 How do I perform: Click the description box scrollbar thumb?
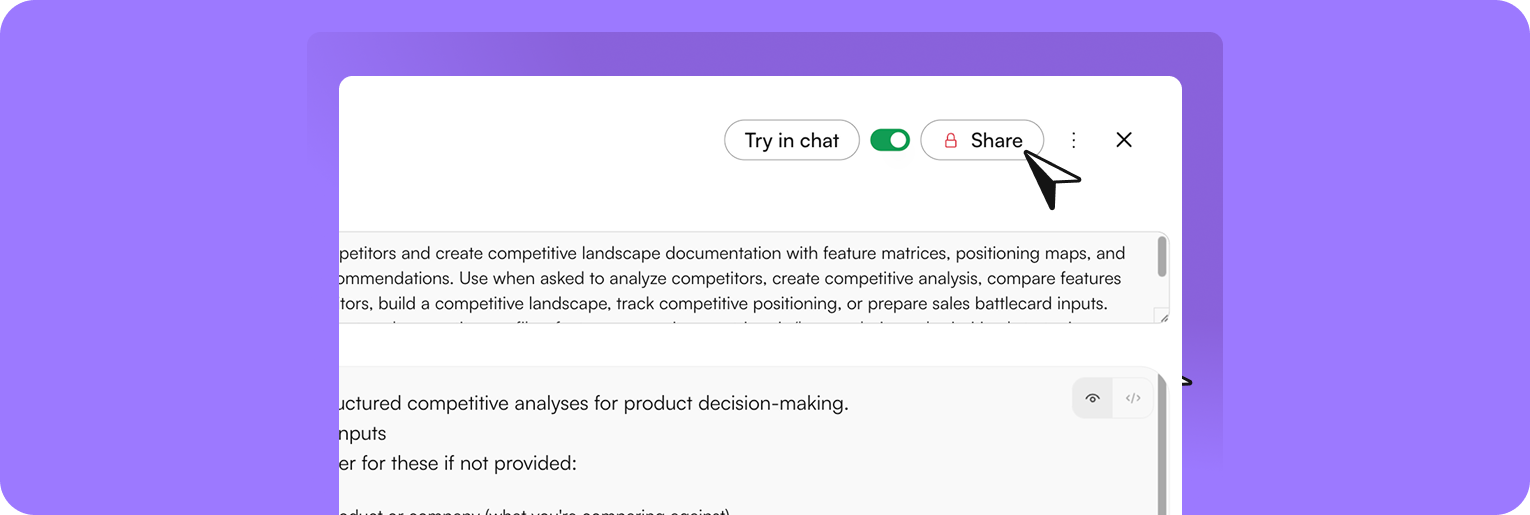click(1161, 256)
